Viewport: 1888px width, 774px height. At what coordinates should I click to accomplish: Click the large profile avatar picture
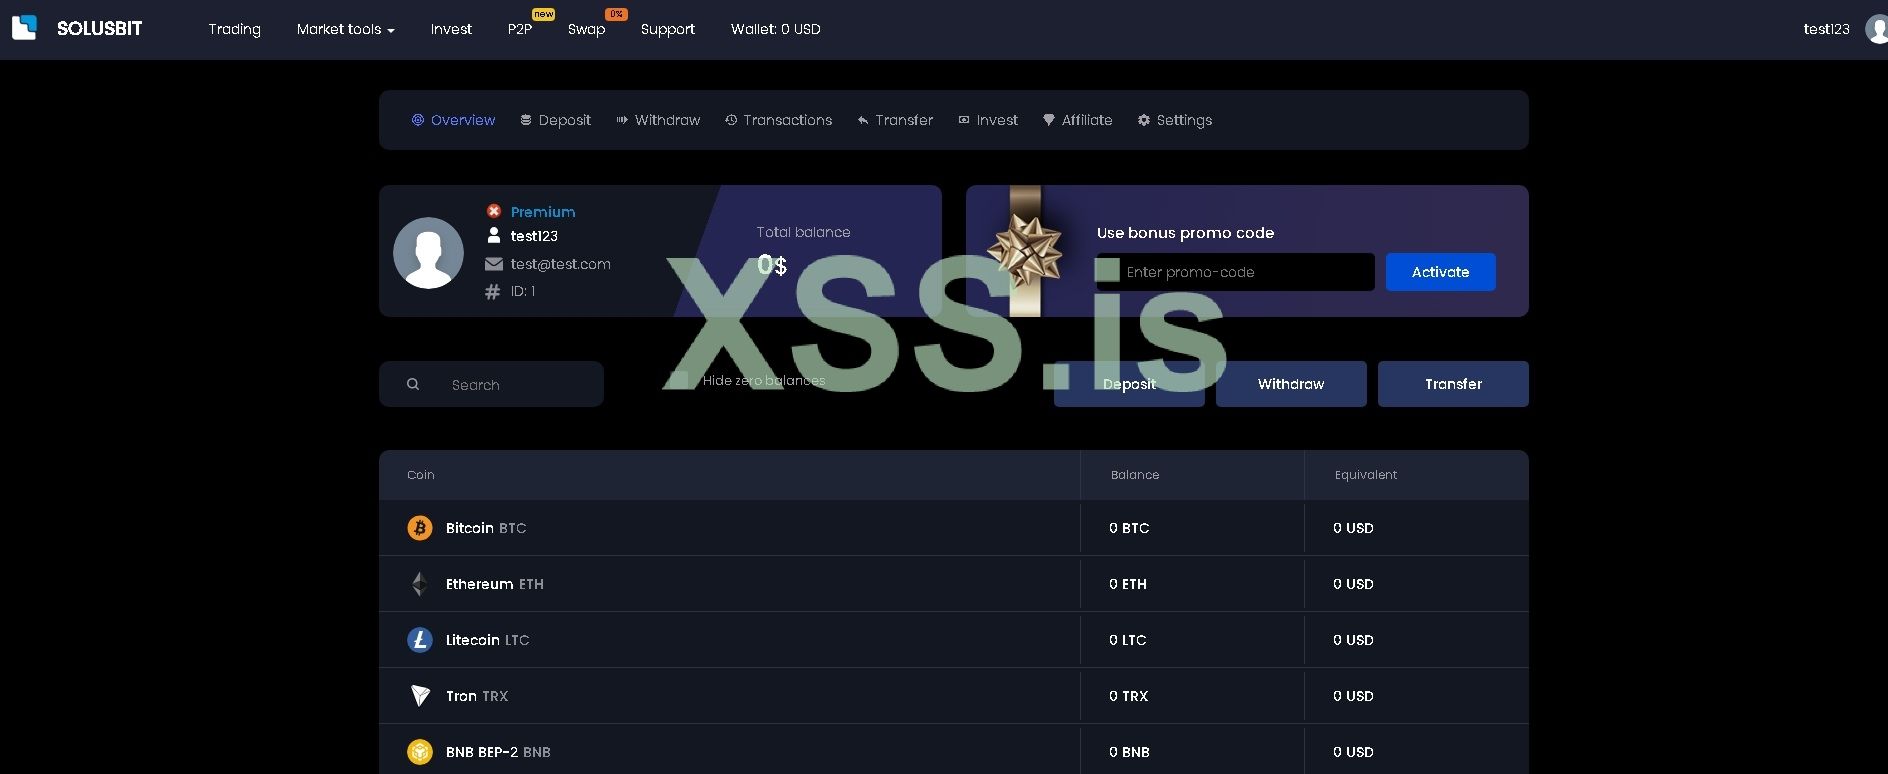pos(428,253)
